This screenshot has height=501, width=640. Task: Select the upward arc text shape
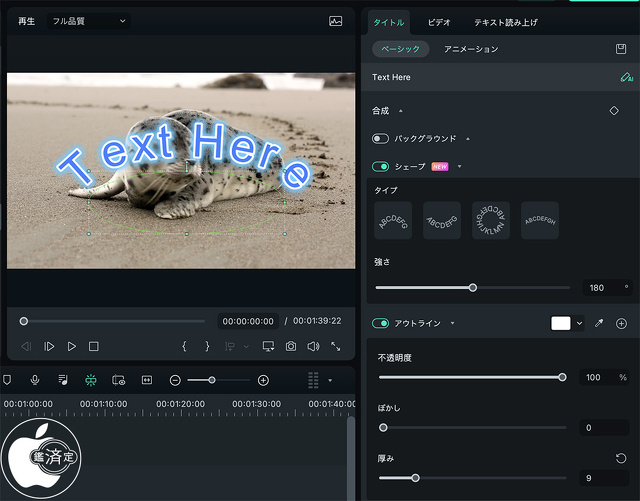point(393,220)
